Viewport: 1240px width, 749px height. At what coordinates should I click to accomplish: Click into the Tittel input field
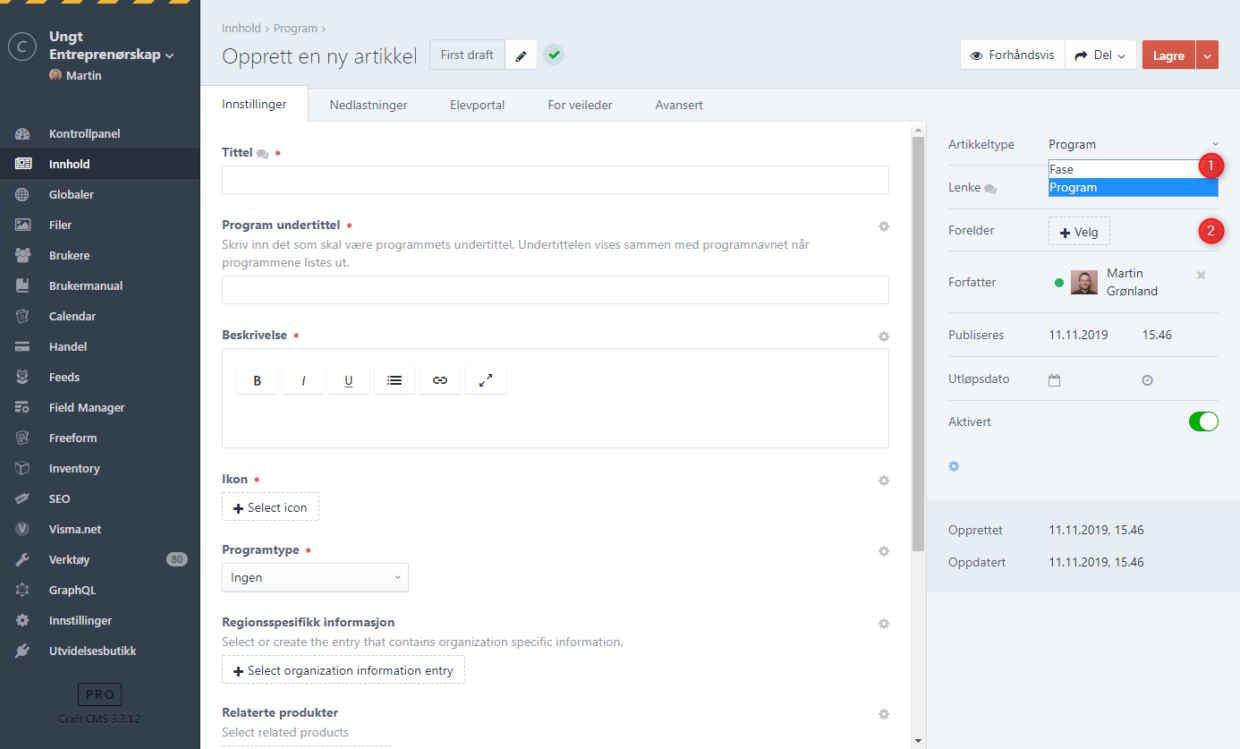point(555,180)
